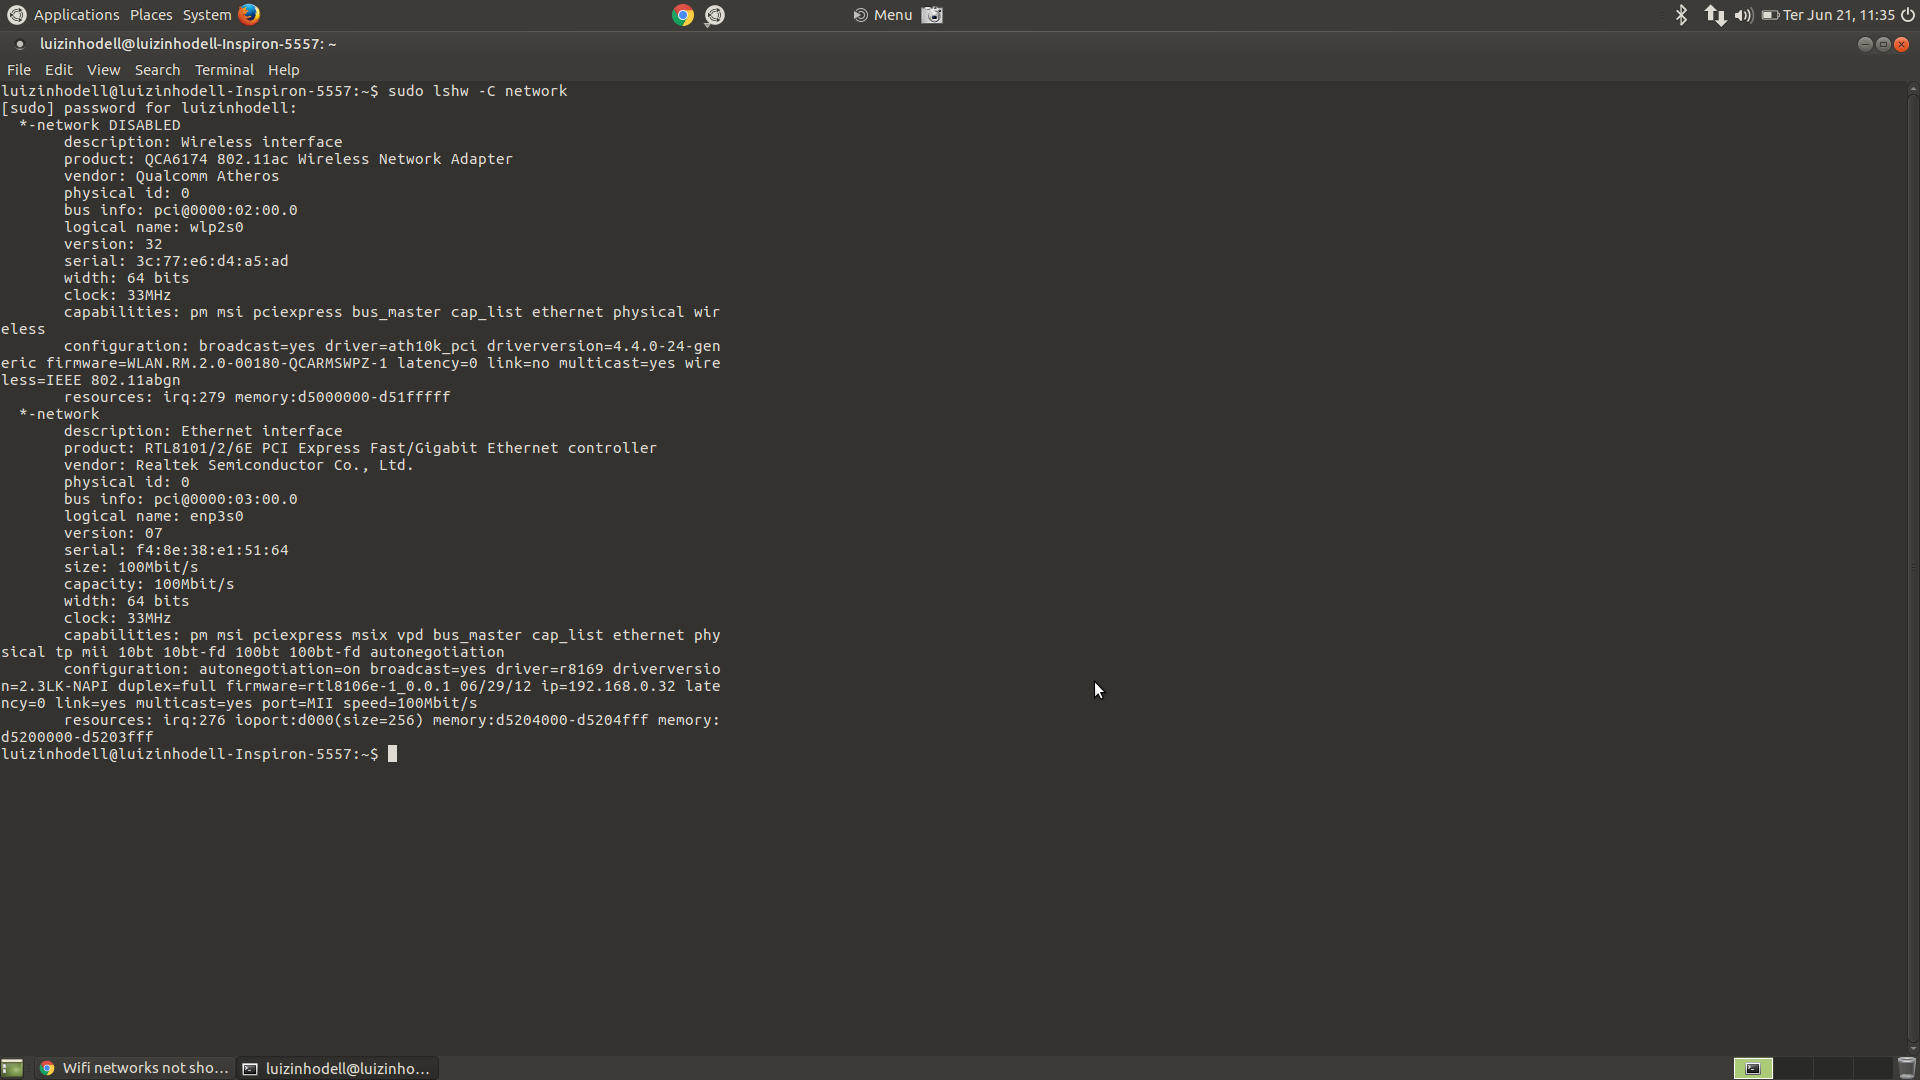Open the sound volume indicator
This screenshot has height=1080, width=1920.
tap(1744, 15)
